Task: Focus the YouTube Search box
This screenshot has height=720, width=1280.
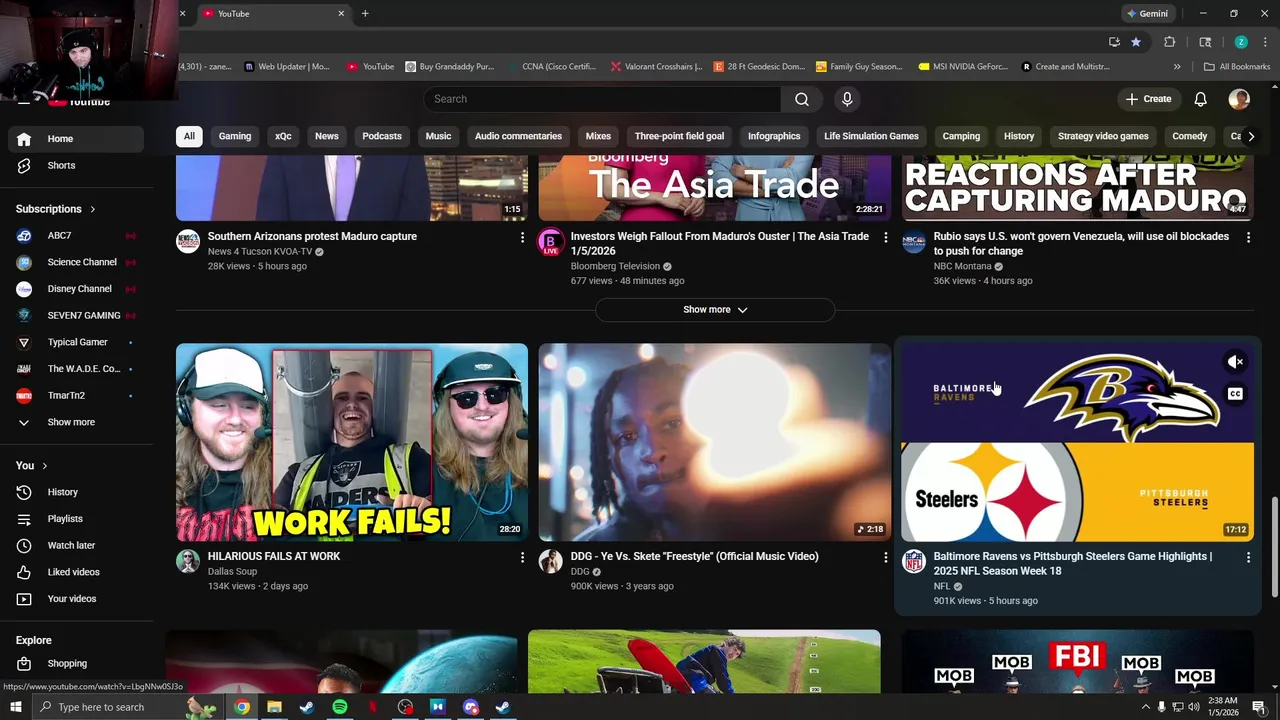Action: pos(602,99)
